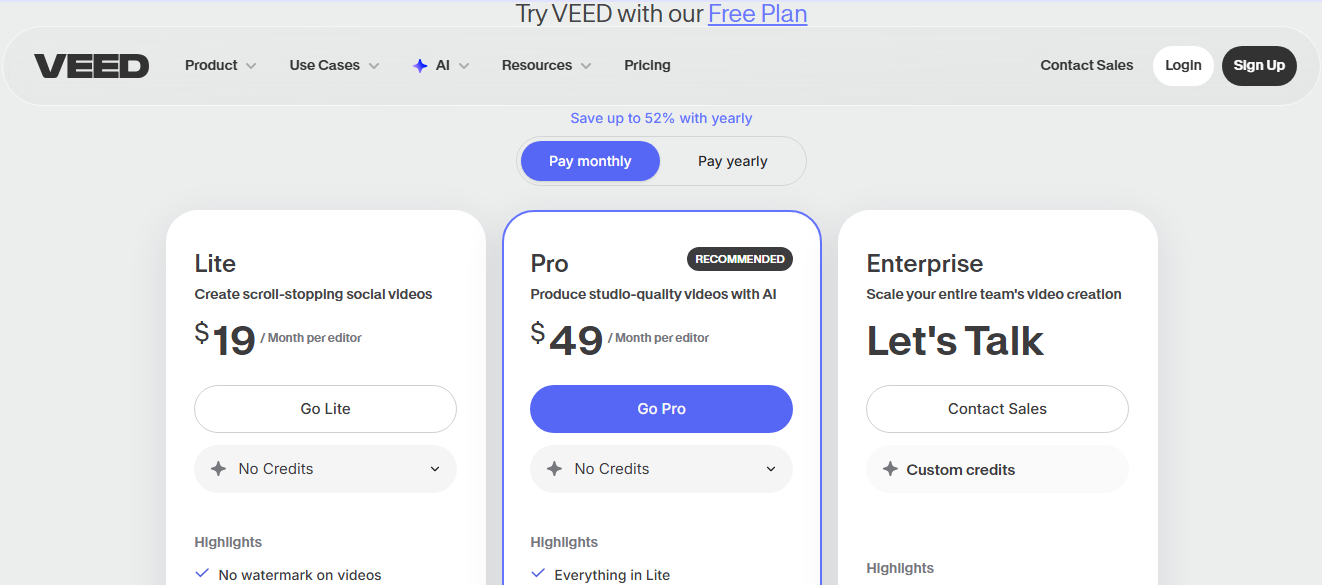
Task: Click the Sign Up button
Action: point(1259,66)
